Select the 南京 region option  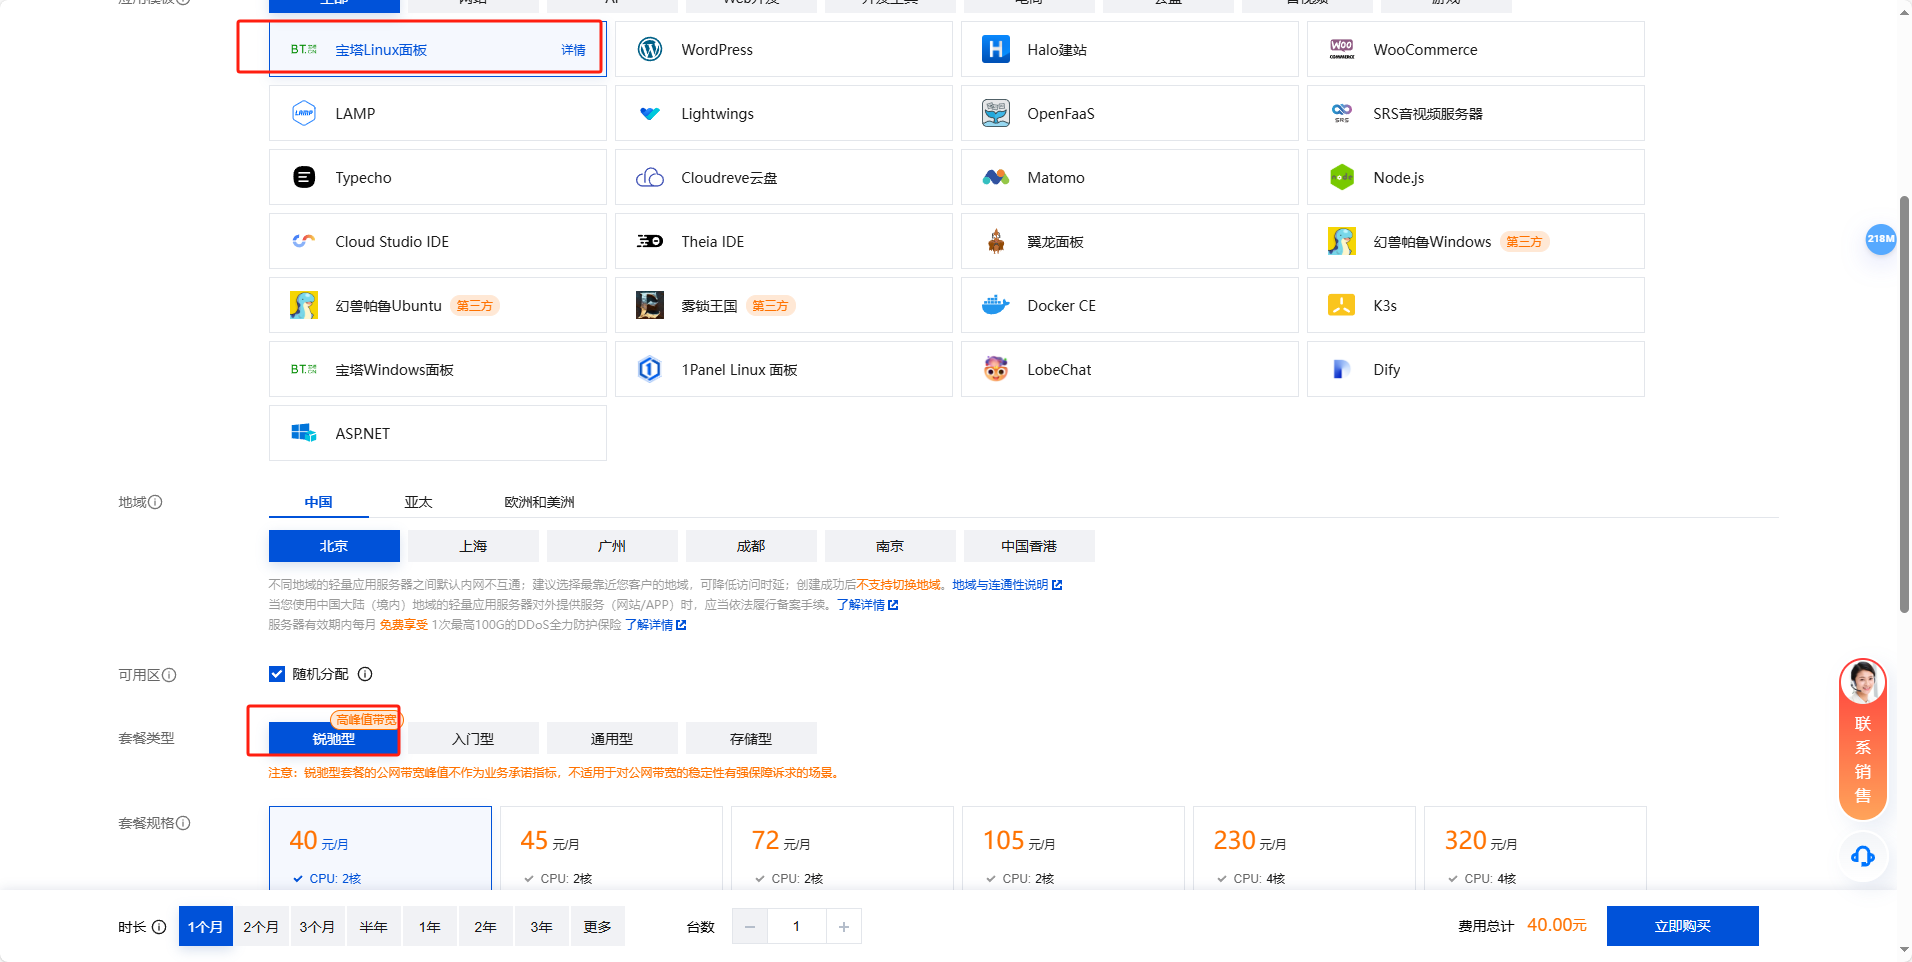(890, 546)
